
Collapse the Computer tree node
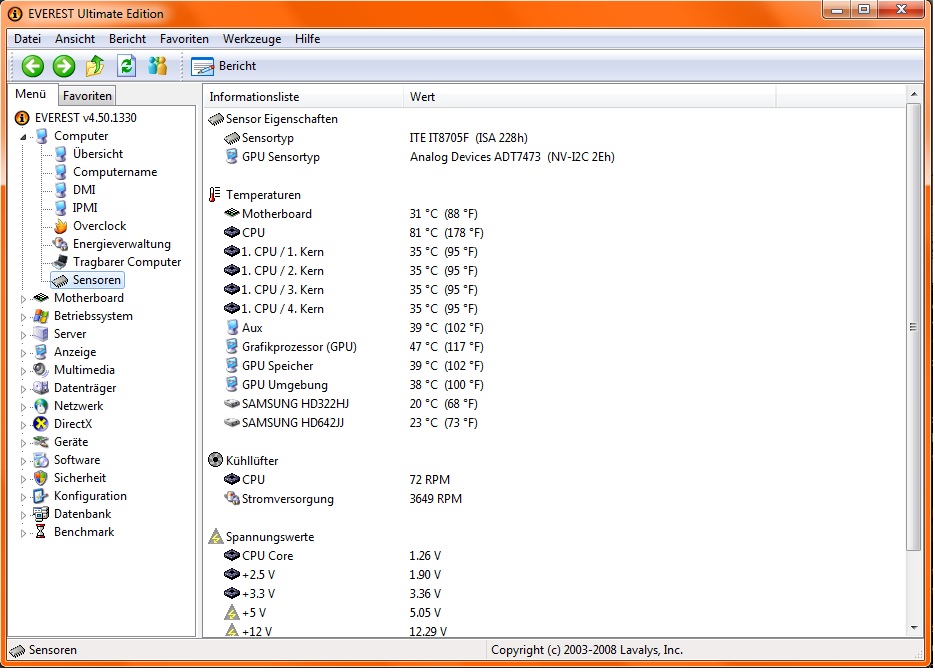[x=23, y=137]
